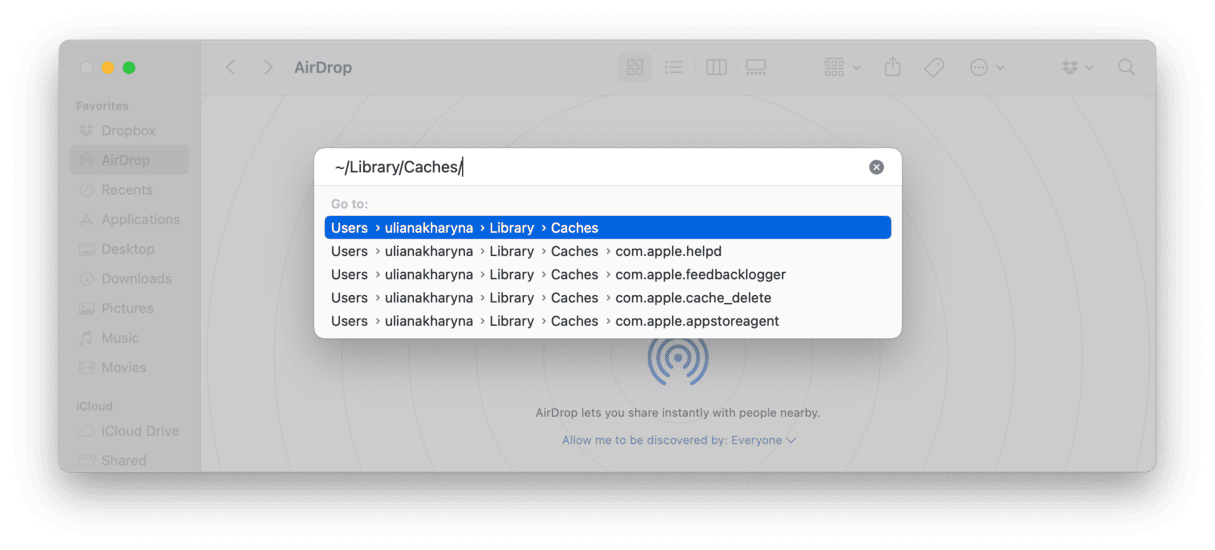The height and width of the screenshot is (550, 1215).
Task: Open the 'Allow me to be discovered by' dropdown
Action: click(x=679, y=440)
